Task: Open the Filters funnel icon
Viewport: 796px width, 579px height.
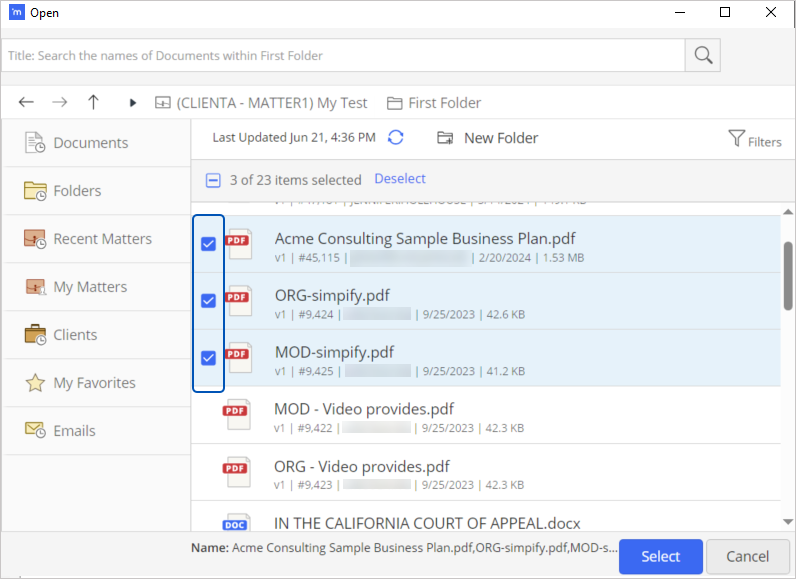Action: (x=736, y=138)
